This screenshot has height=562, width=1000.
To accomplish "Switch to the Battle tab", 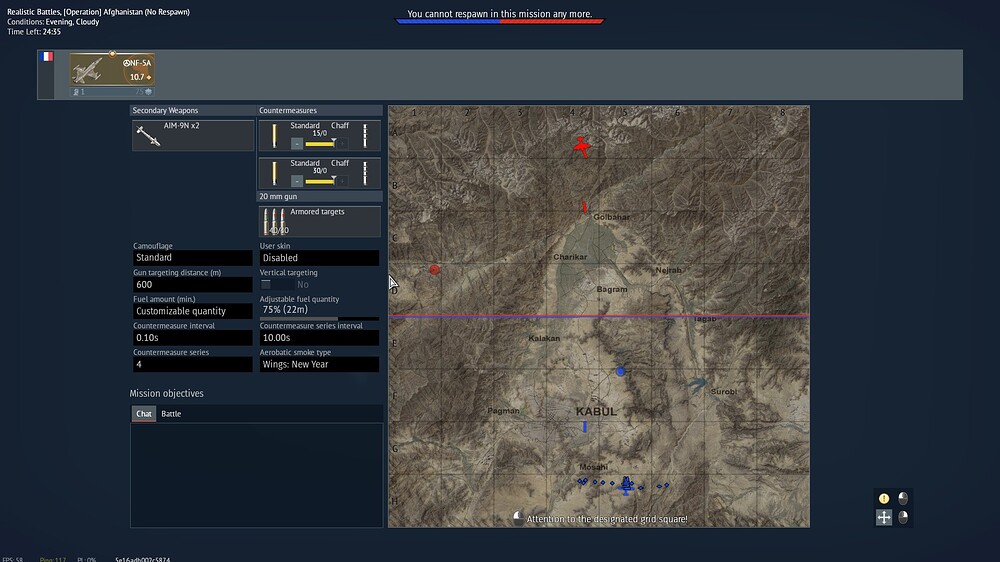I will click(x=171, y=414).
